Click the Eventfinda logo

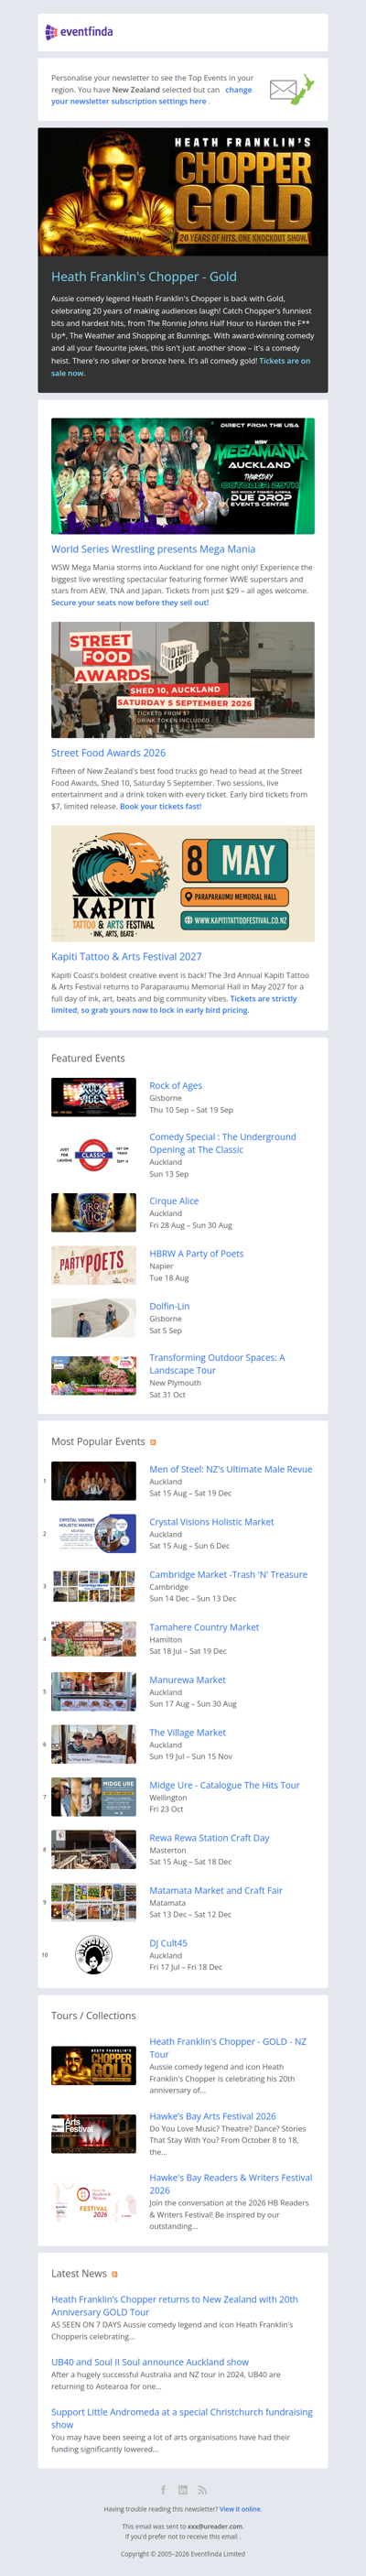[79, 32]
